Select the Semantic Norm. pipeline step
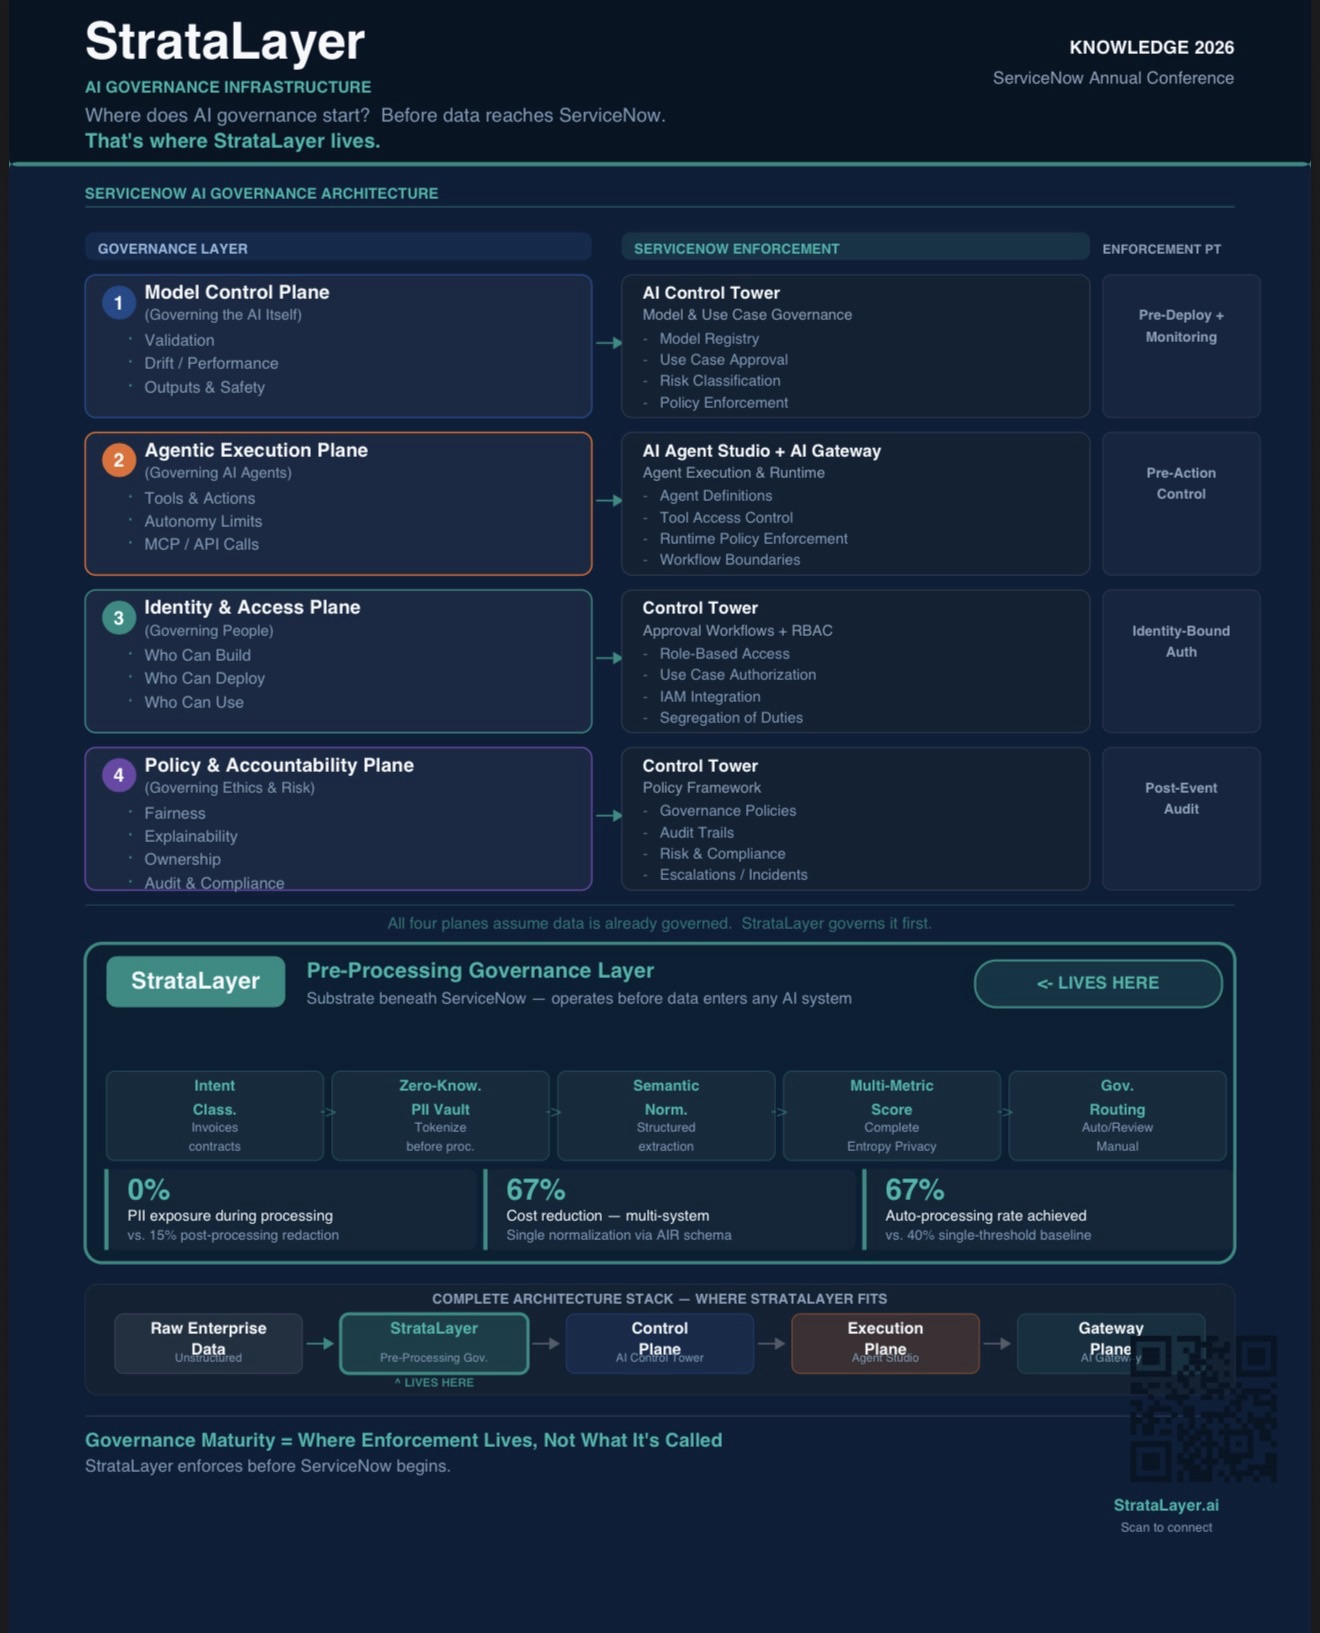The image size is (1320, 1633). pyautogui.click(x=666, y=1115)
